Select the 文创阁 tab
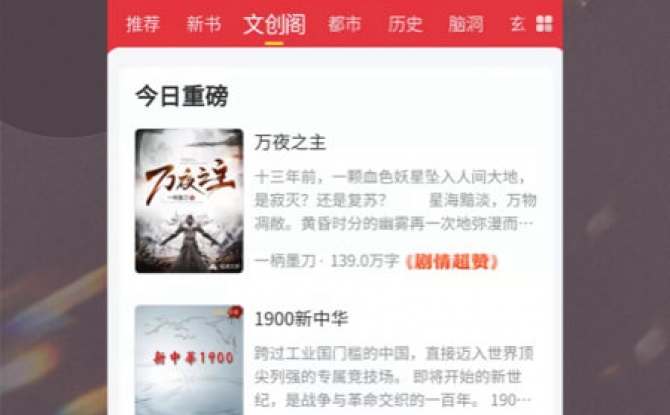The width and height of the screenshot is (670, 415). pyautogui.click(x=274, y=24)
